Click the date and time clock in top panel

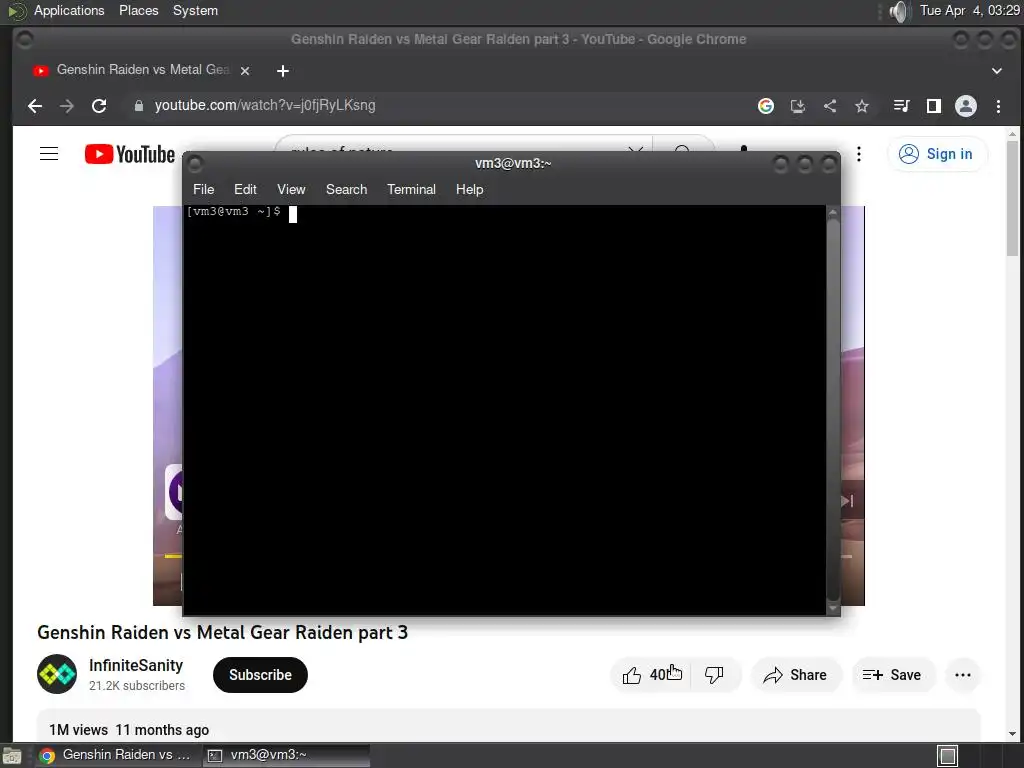969,10
